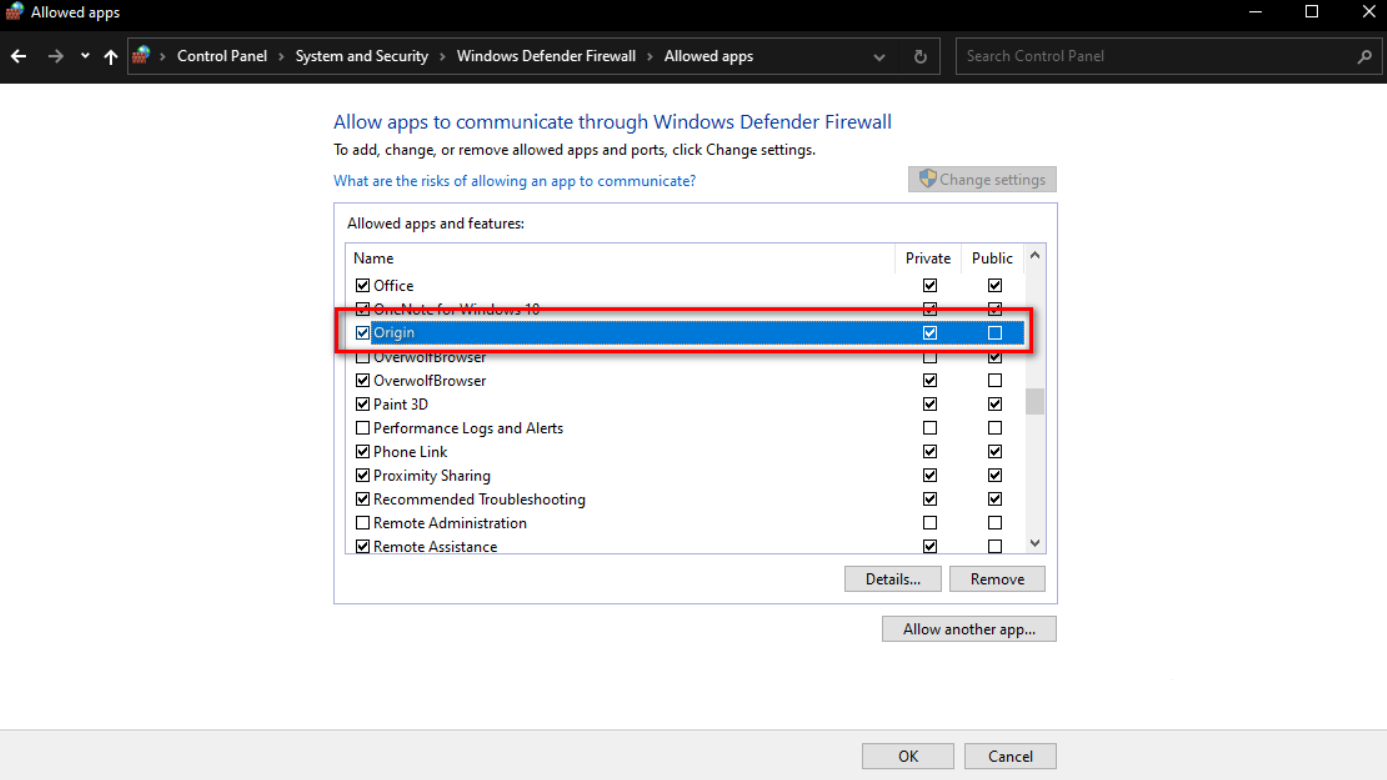Click the search magnifier icon
The height and width of the screenshot is (780, 1387).
tap(1365, 56)
